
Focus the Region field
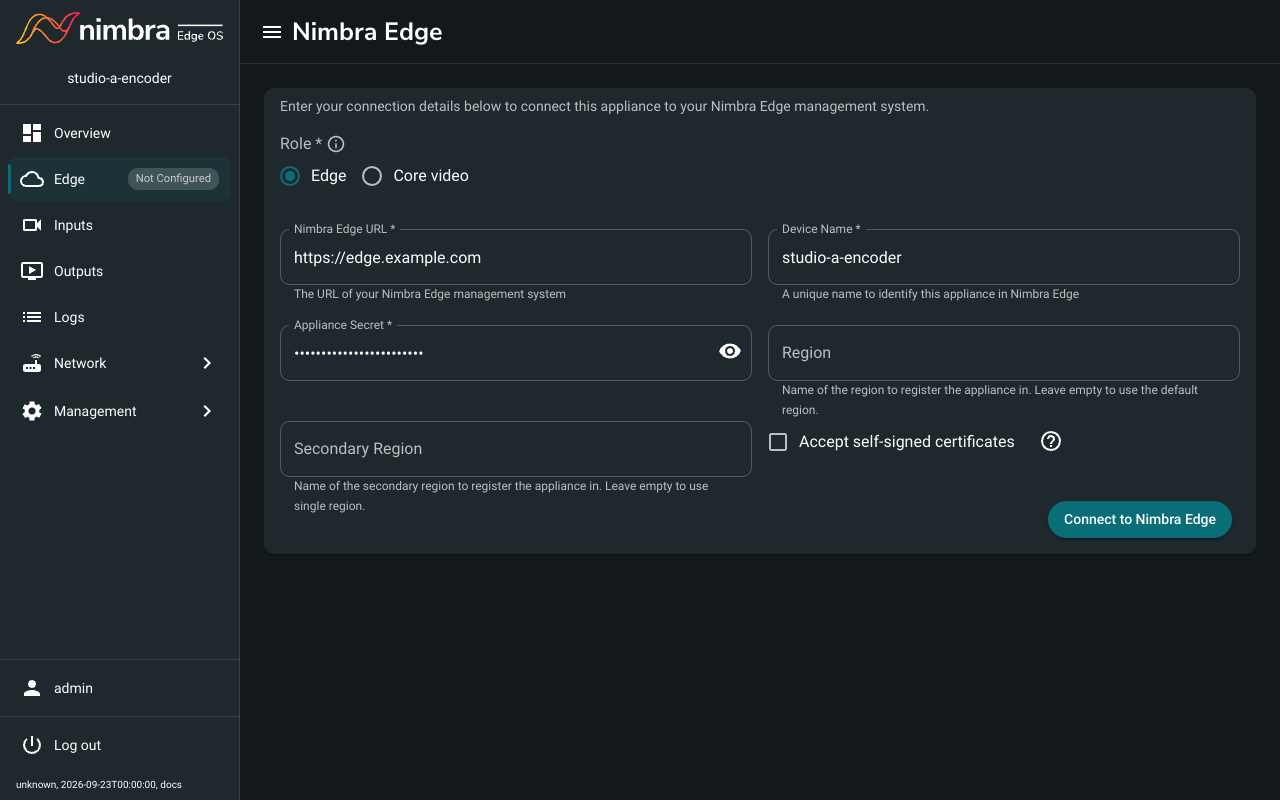click(1004, 353)
